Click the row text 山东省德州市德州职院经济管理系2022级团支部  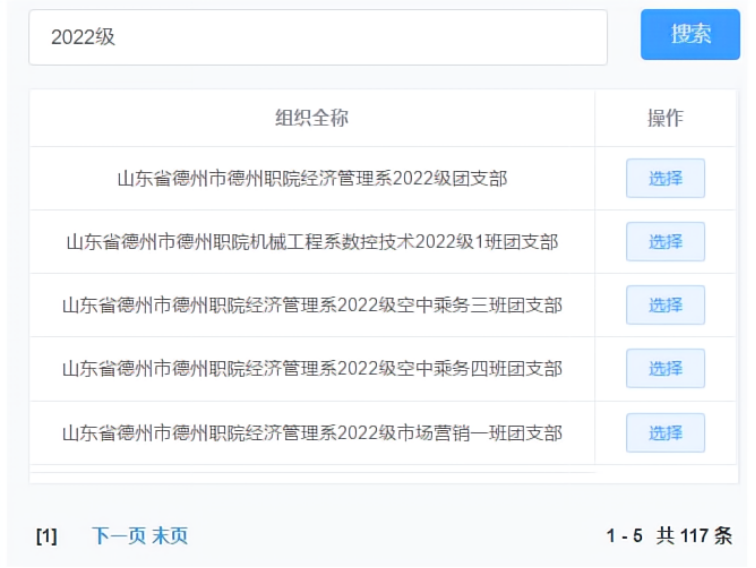(312, 178)
